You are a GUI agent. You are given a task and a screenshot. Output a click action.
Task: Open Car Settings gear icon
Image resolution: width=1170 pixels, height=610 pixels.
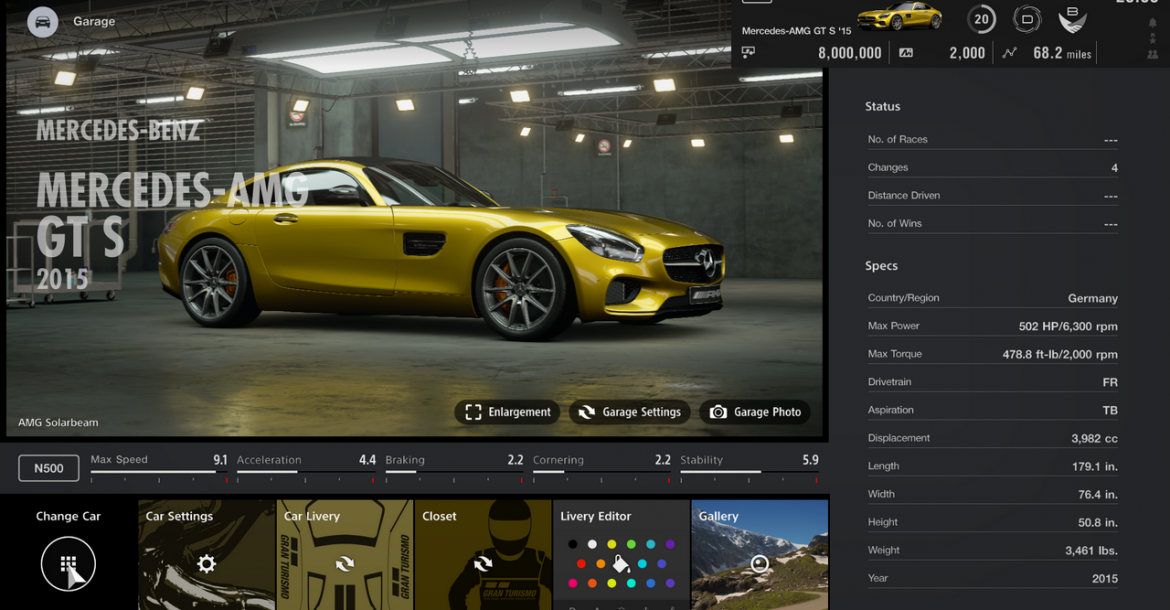coord(206,564)
